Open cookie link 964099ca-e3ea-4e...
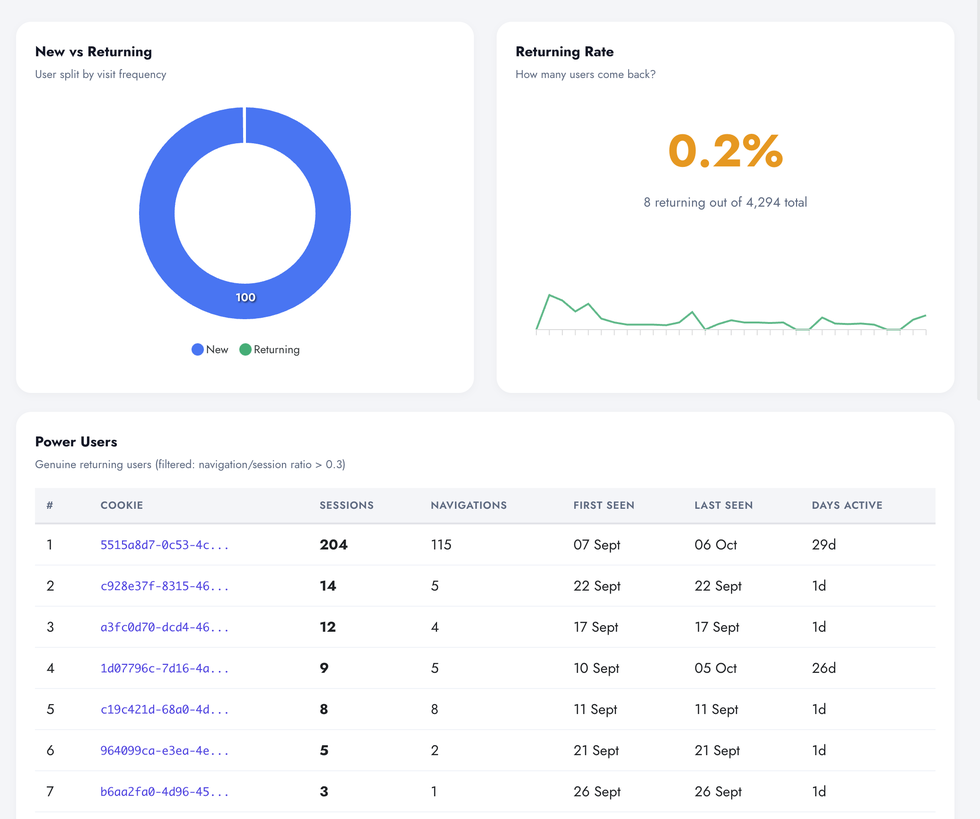 click(164, 751)
